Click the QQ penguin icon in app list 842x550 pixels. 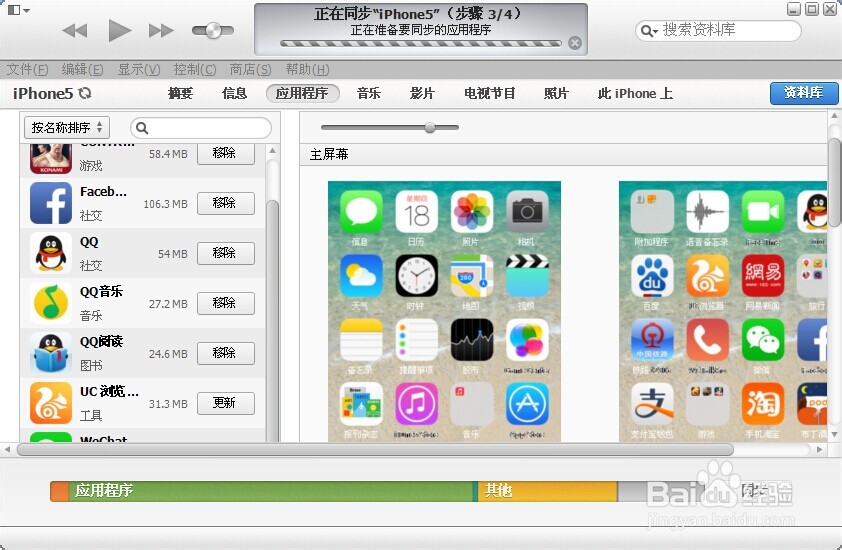50,253
